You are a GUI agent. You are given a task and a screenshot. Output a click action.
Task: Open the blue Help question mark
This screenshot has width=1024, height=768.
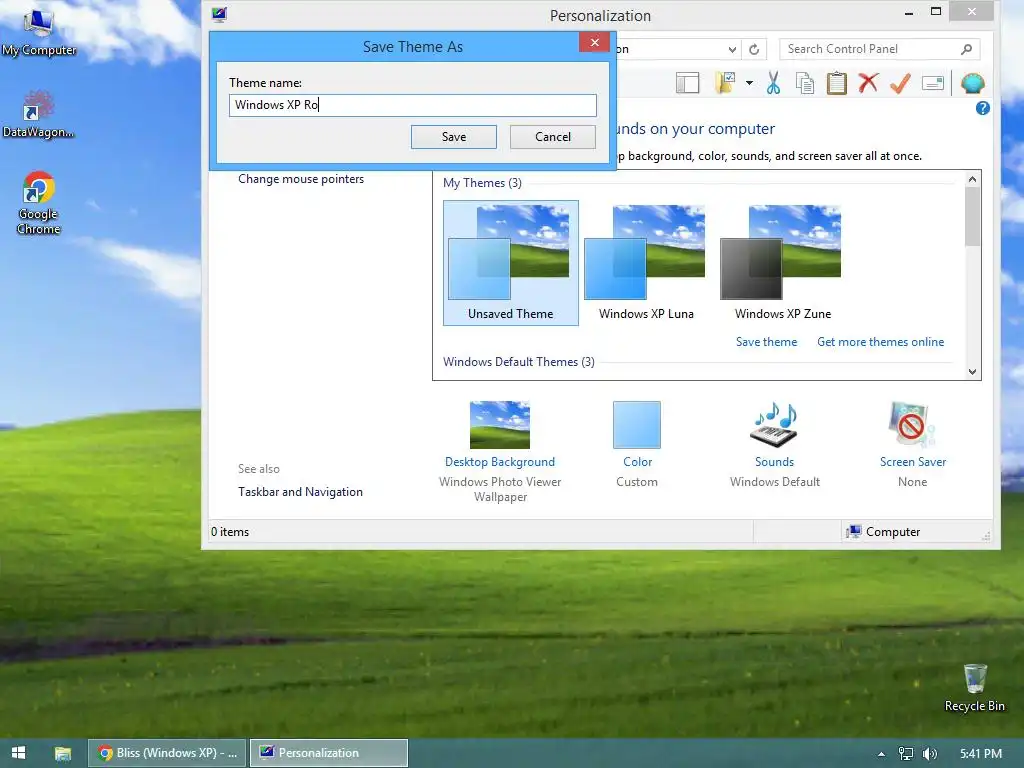tap(982, 108)
